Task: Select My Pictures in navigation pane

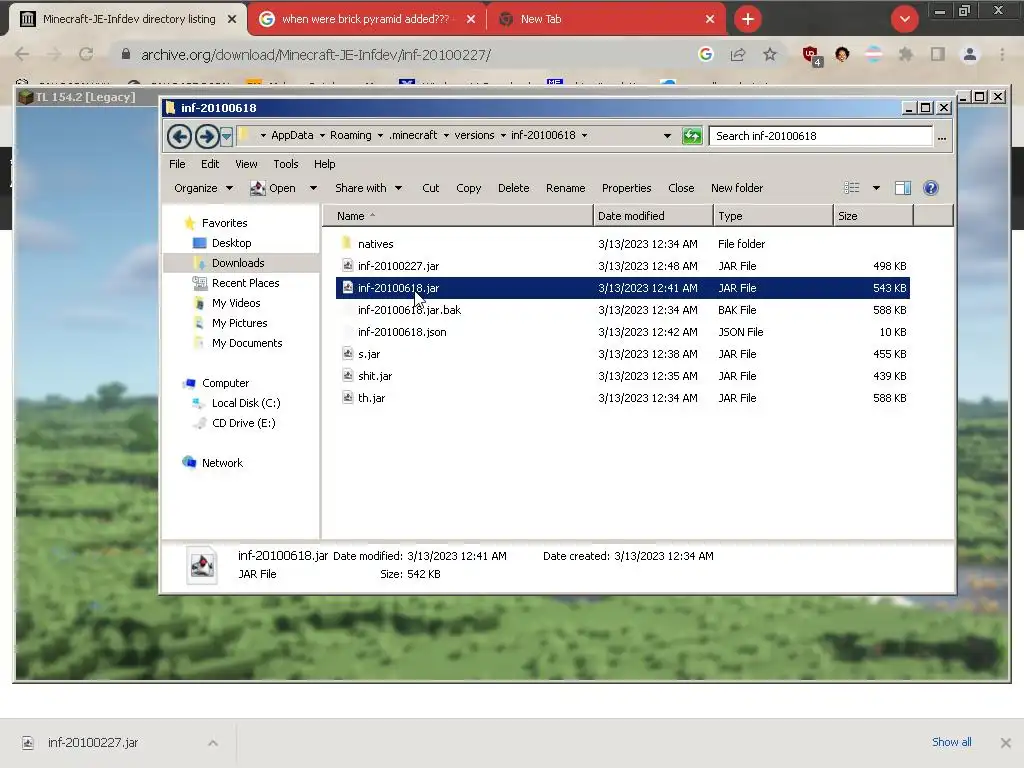Action: tap(240, 323)
